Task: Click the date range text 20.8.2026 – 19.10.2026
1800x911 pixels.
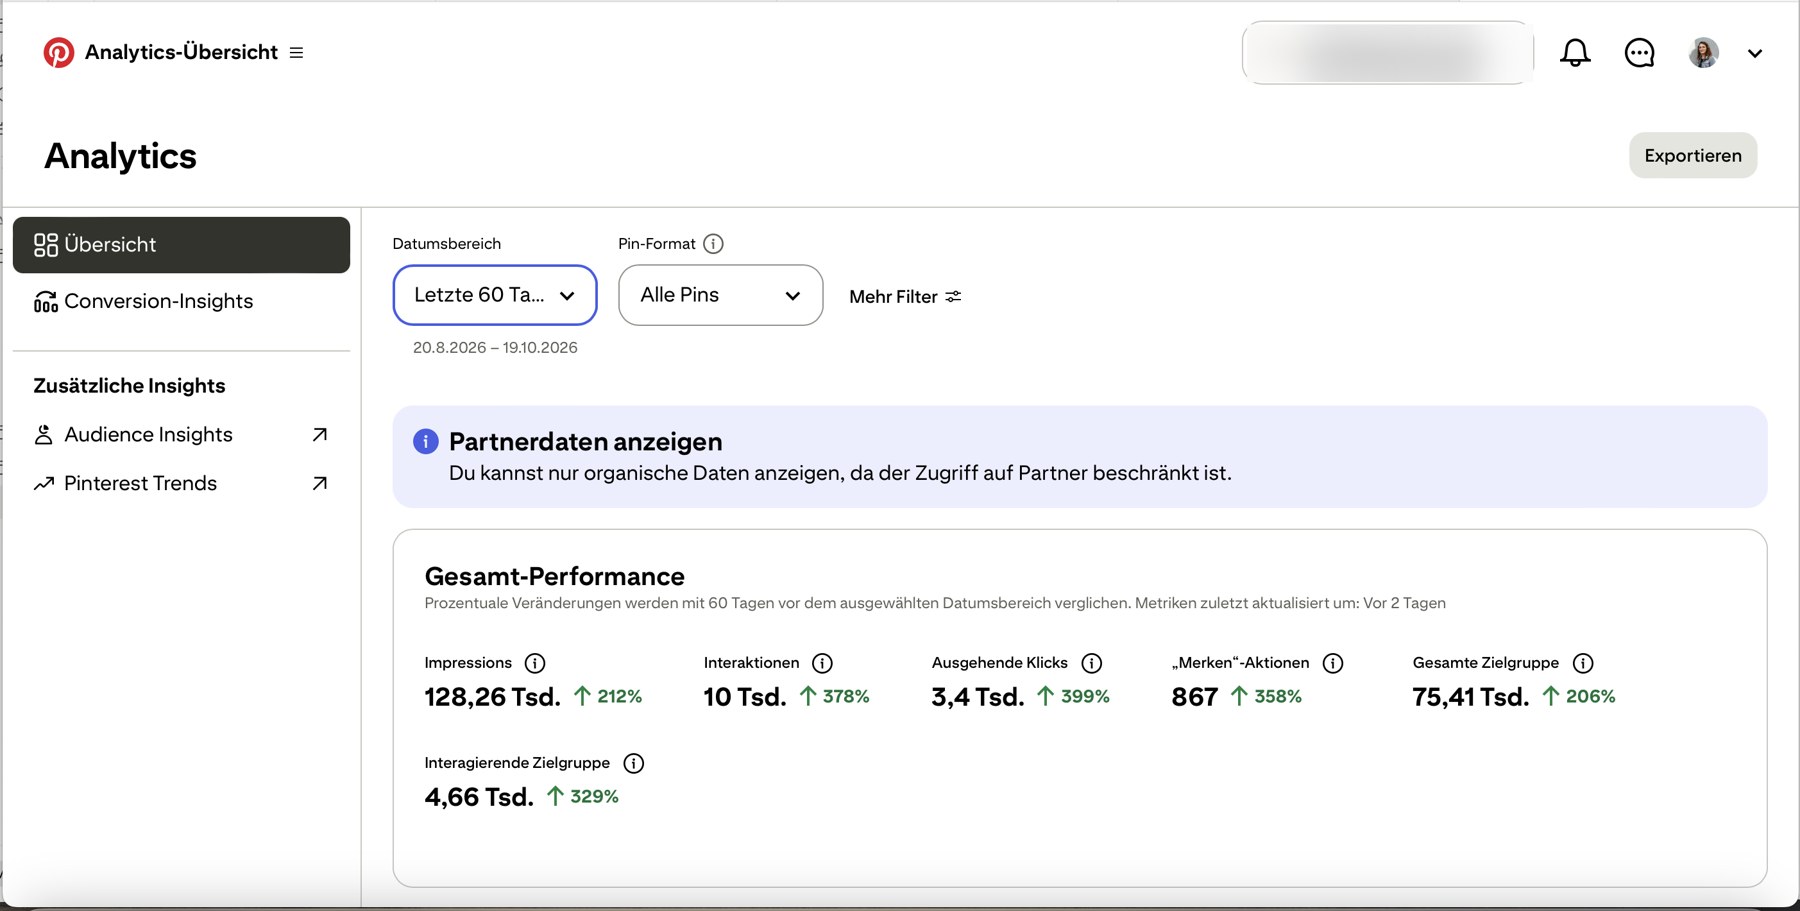Action: pos(495,348)
